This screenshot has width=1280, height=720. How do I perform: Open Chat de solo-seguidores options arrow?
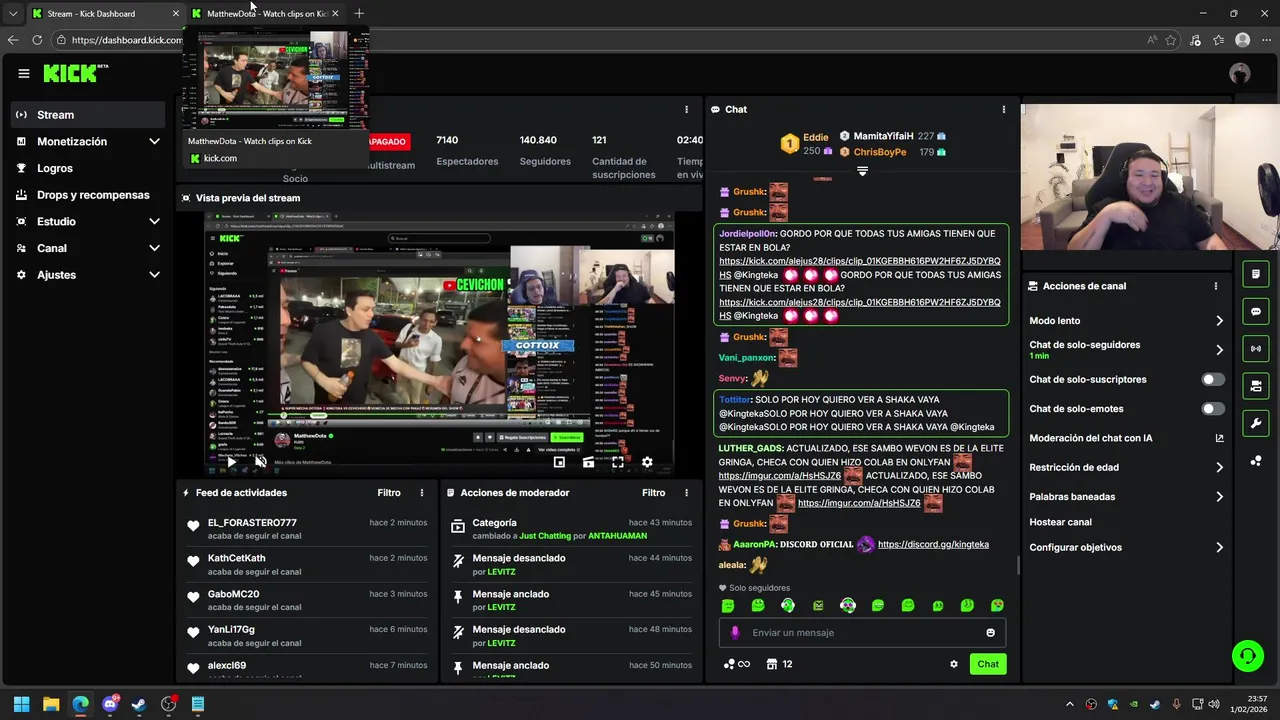pos(1219,350)
